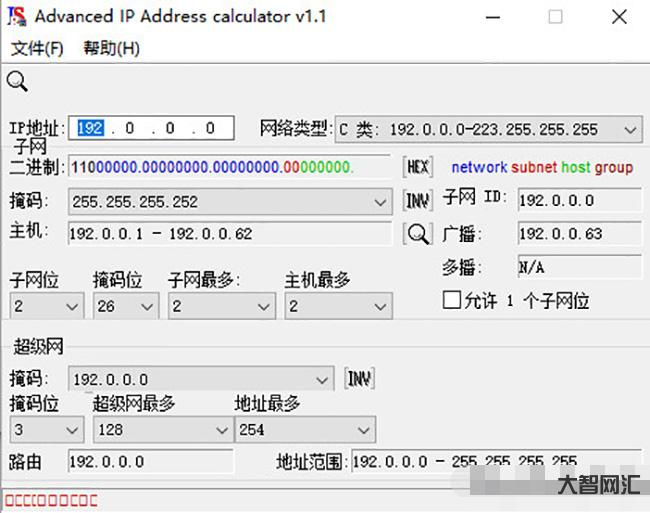Click the supernet INV button
The height and width of the screenshot is (513, 650).
[x=359, y=379]
